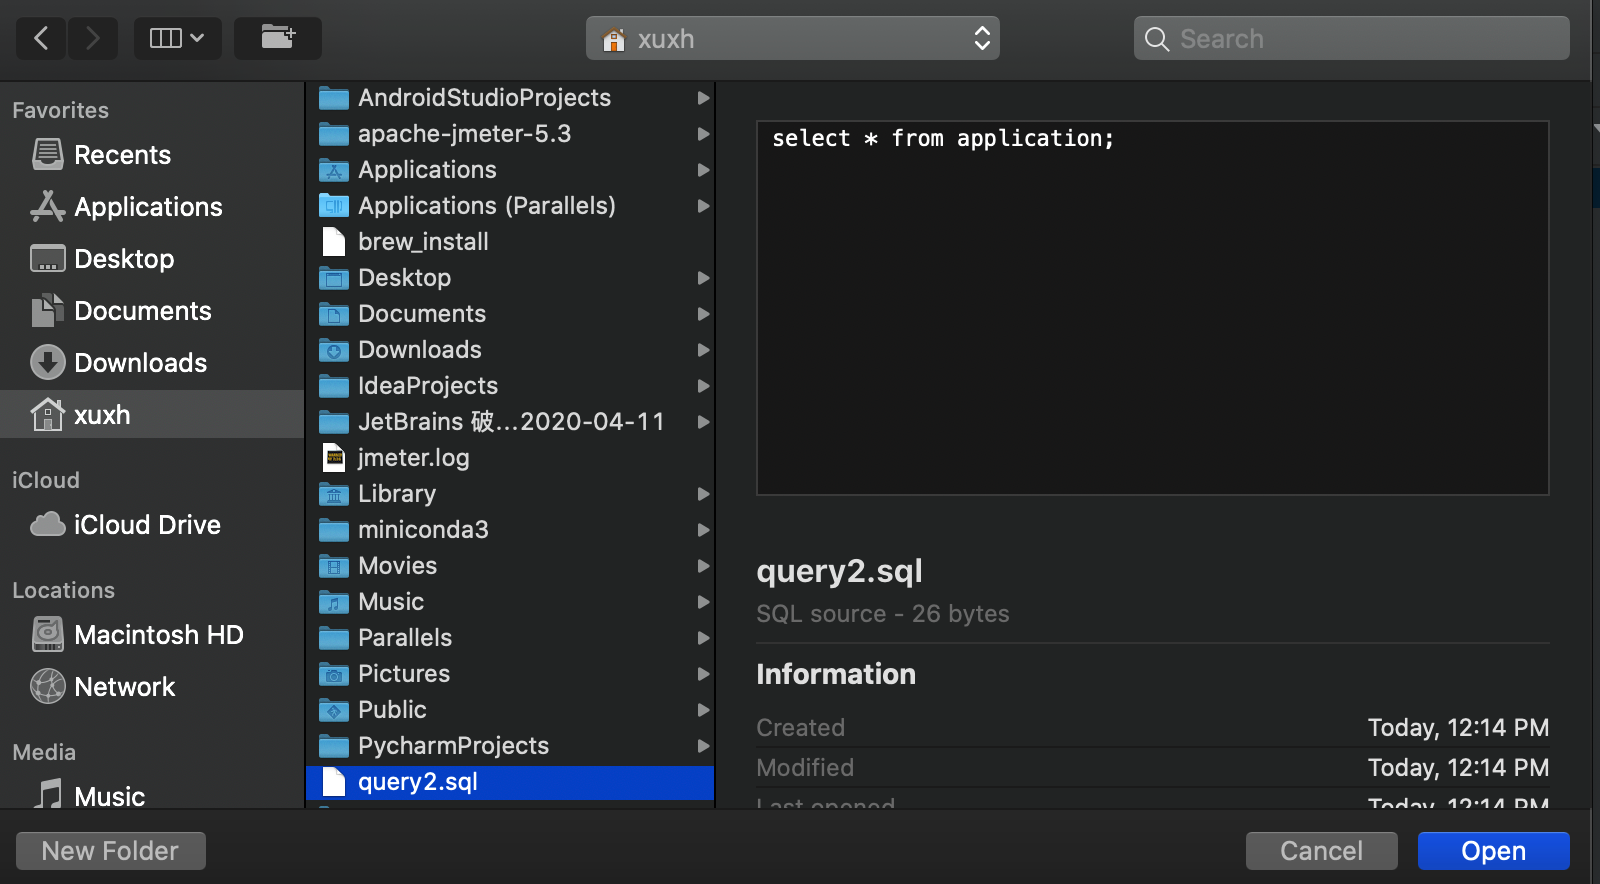Select the jmeter.log file name

click(x=414, y=458)
